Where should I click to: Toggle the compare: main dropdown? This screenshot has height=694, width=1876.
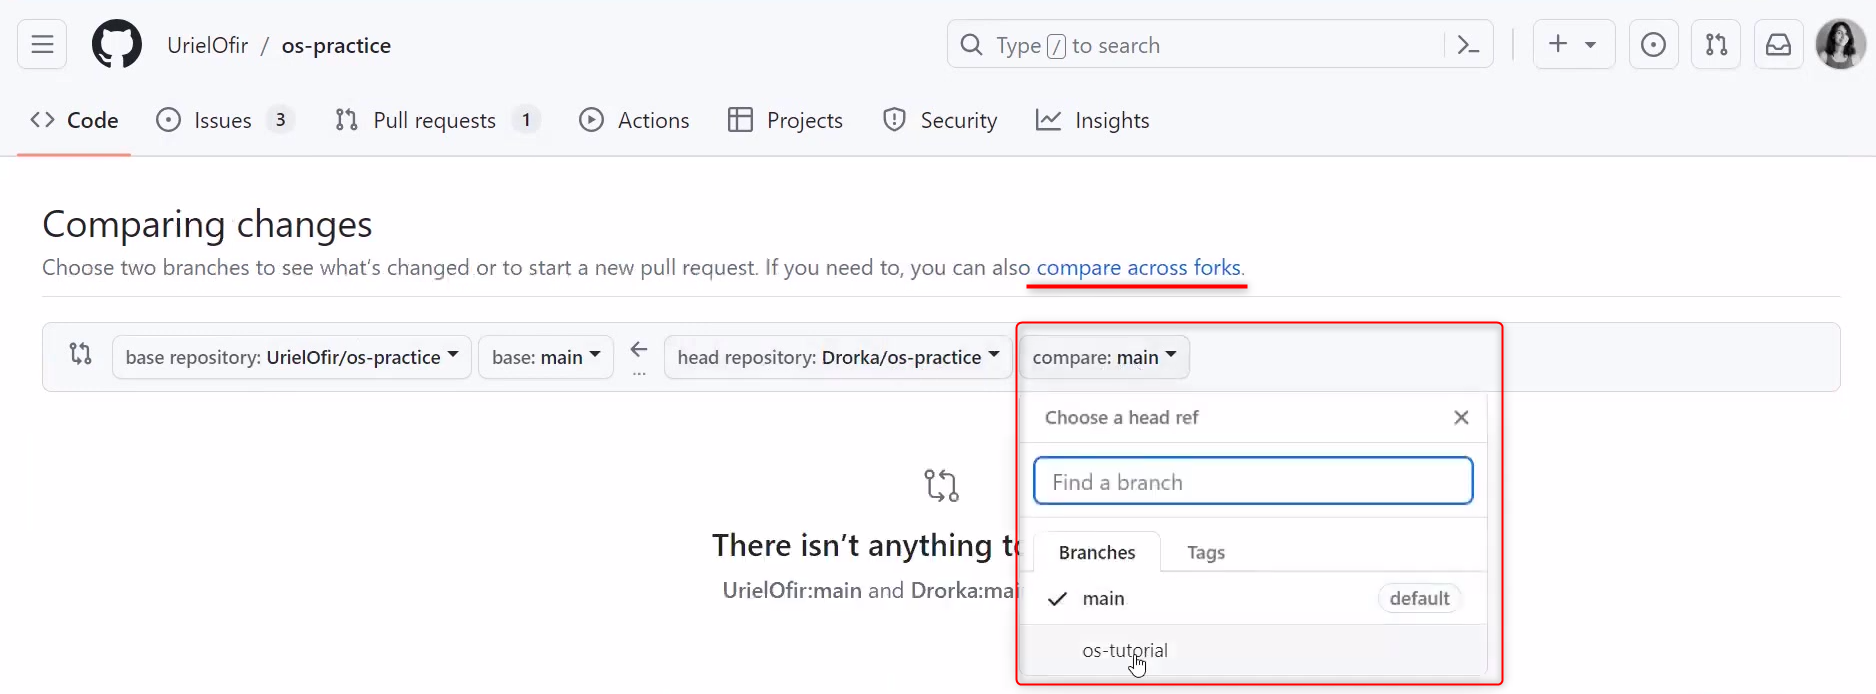click(1104, 357)
